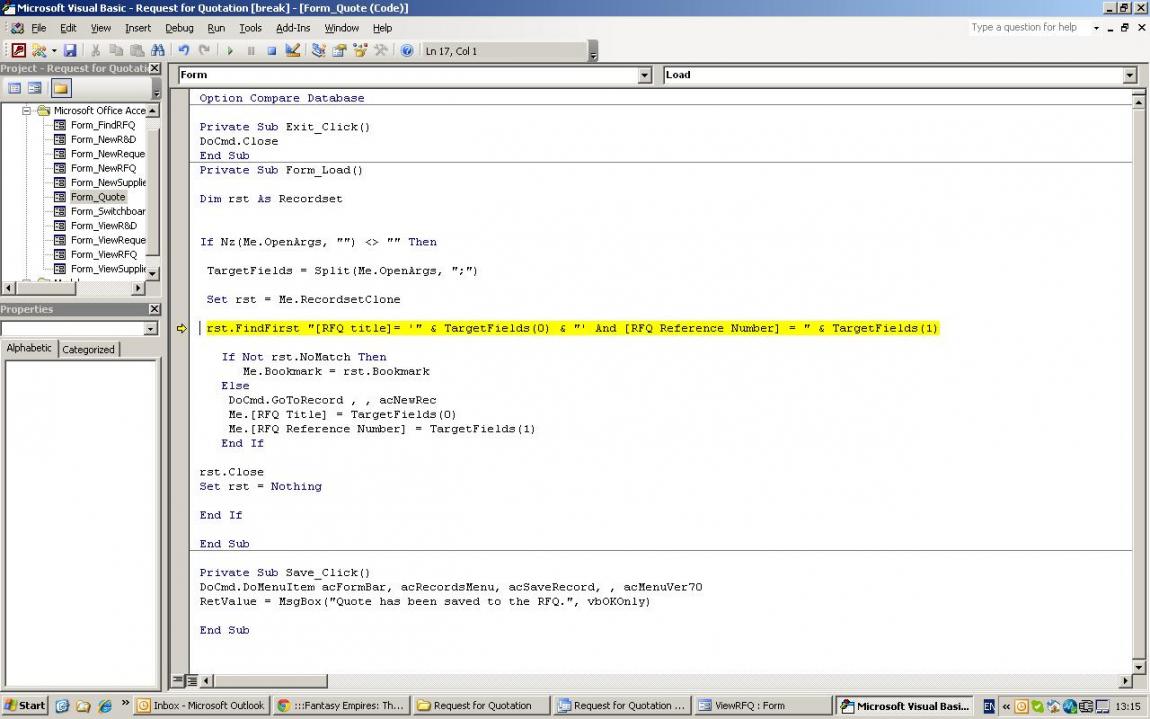Click the Break pause icon

(x=251, y=51)
